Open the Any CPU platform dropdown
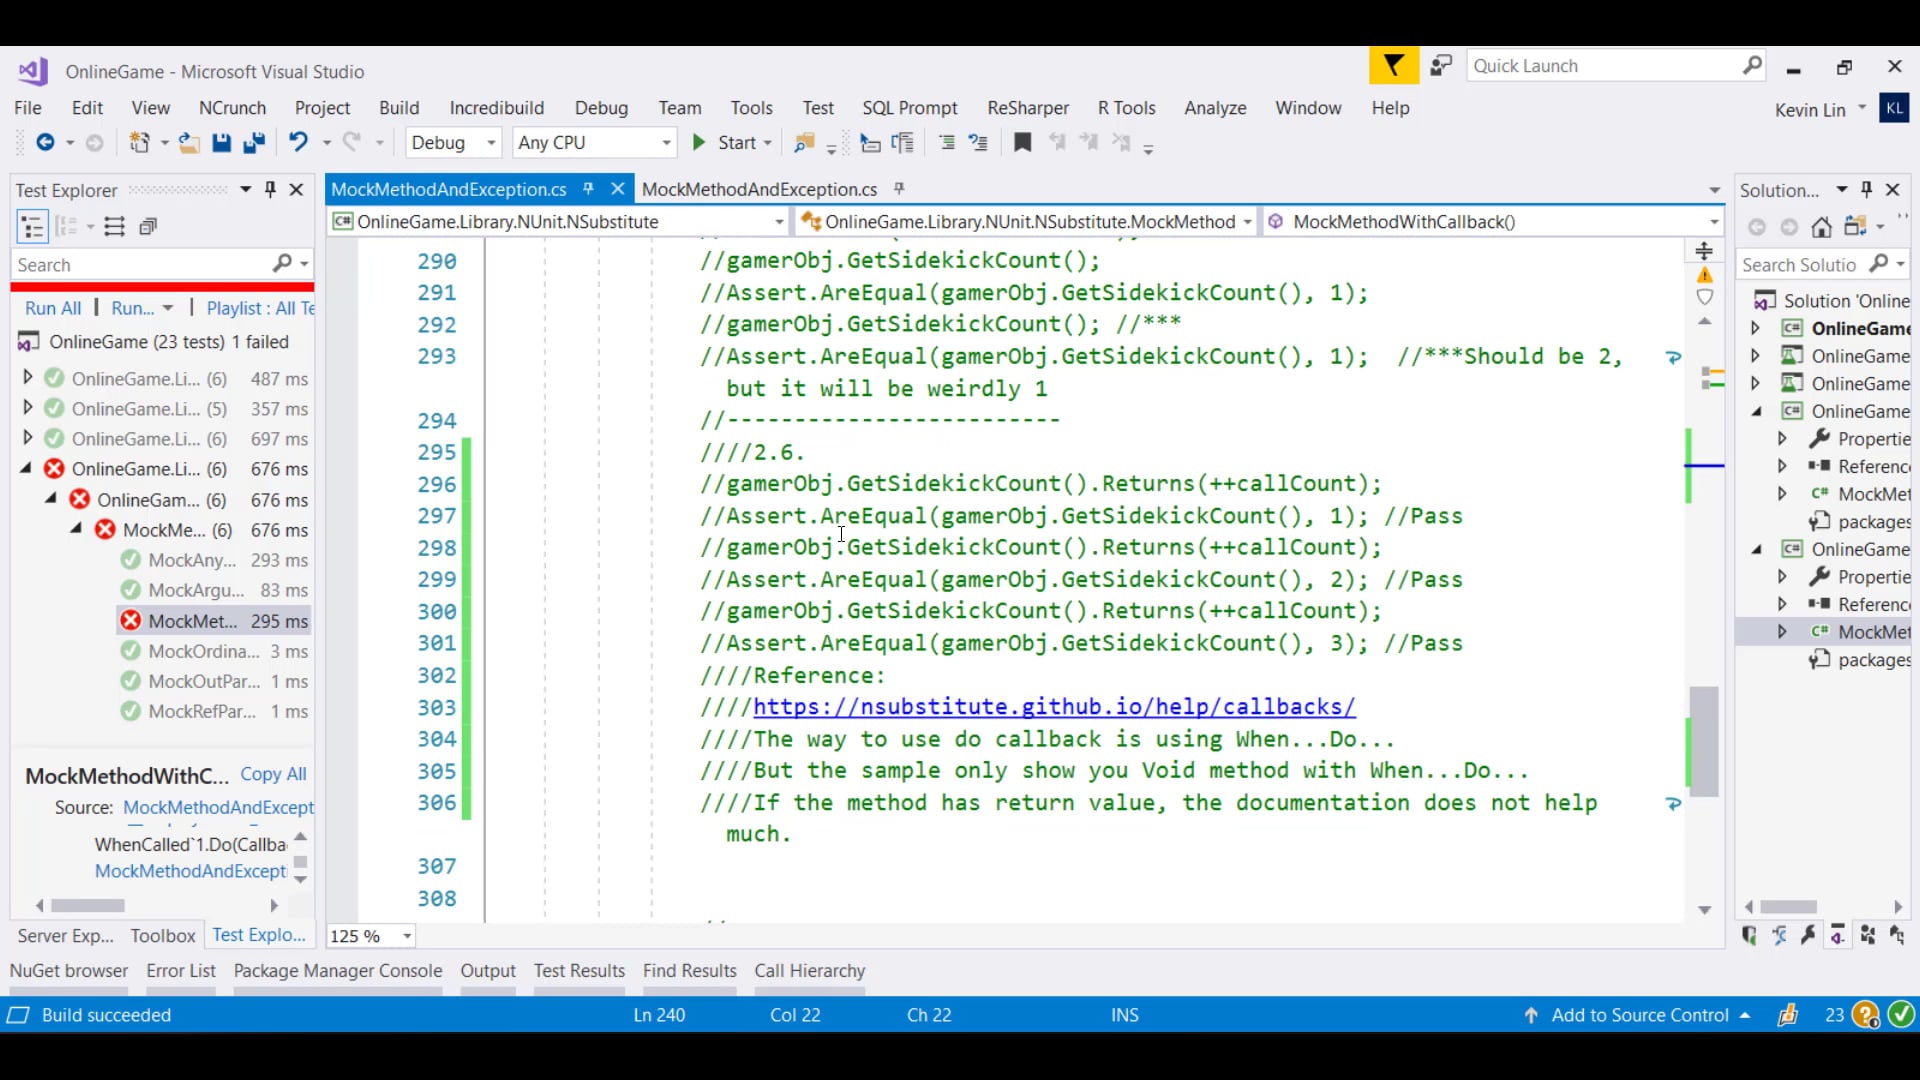This screenshot has width=1920, height=1080. (x=666, y=142)
